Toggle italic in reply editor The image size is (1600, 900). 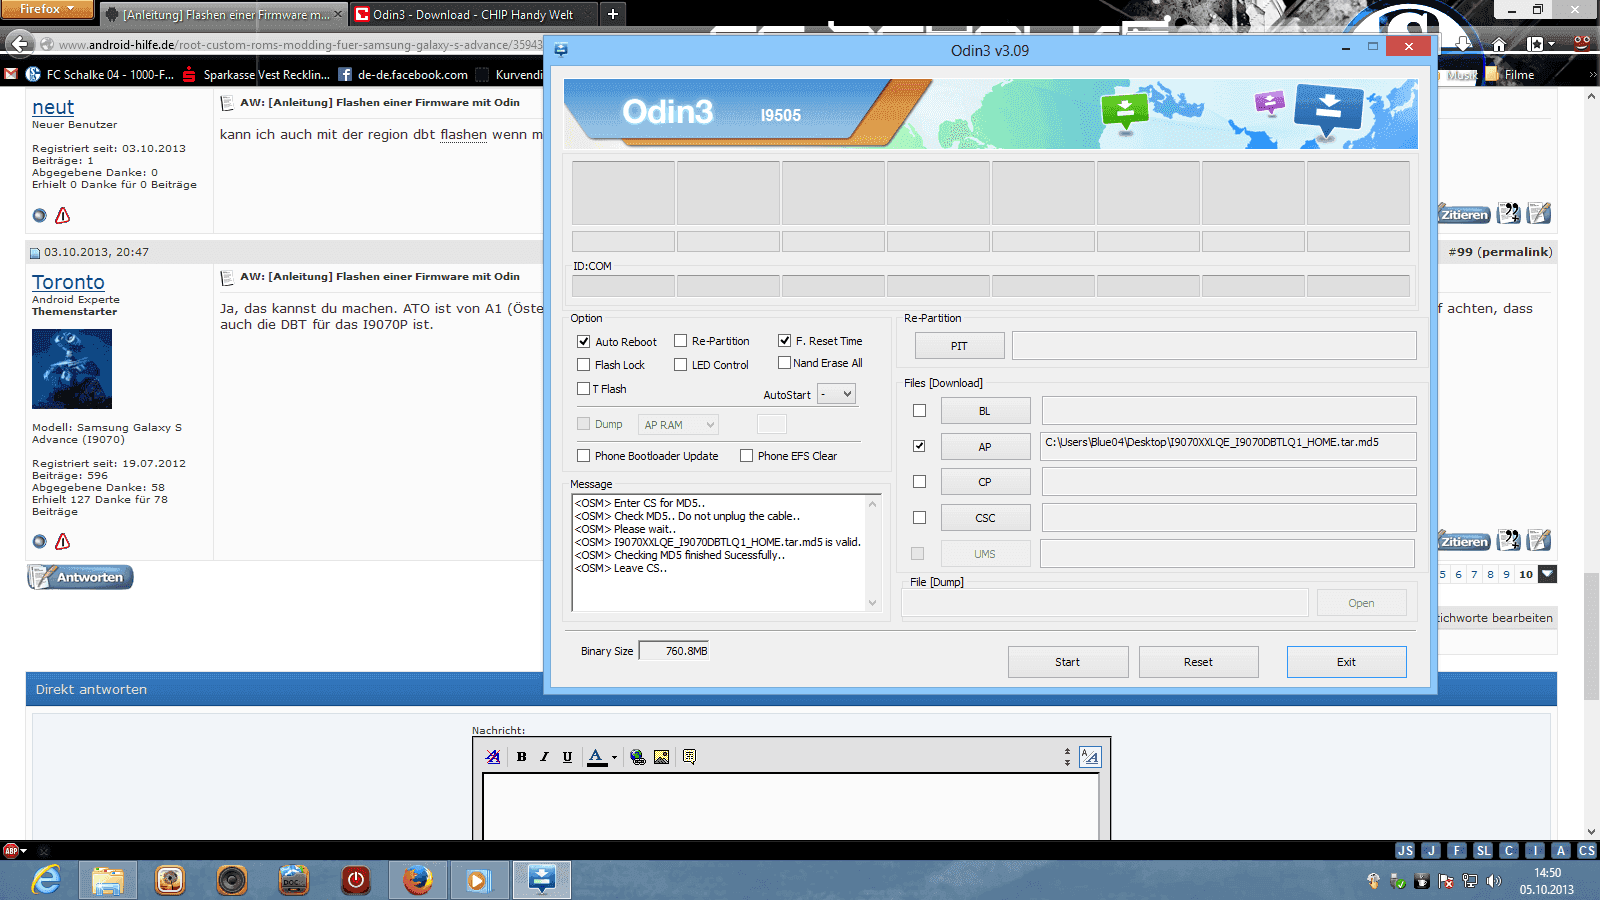click(x=544, y=757)
